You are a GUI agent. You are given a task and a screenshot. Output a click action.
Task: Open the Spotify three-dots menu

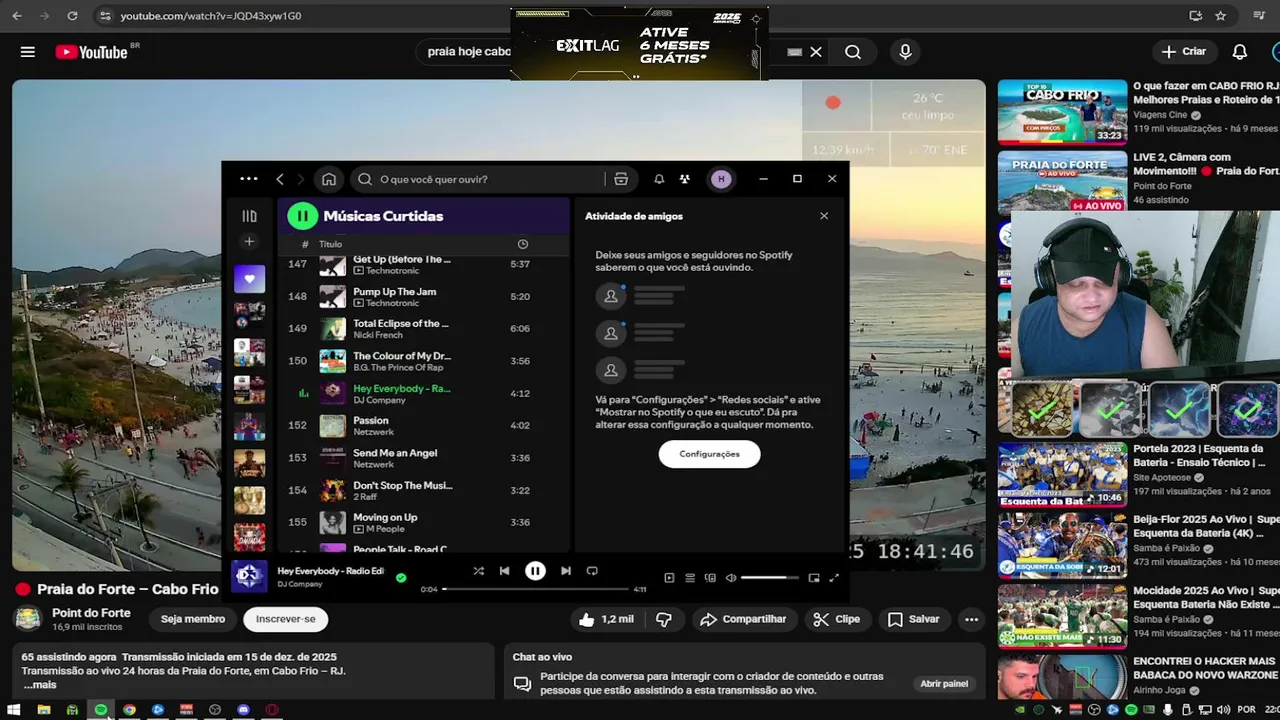pos(249,179)
